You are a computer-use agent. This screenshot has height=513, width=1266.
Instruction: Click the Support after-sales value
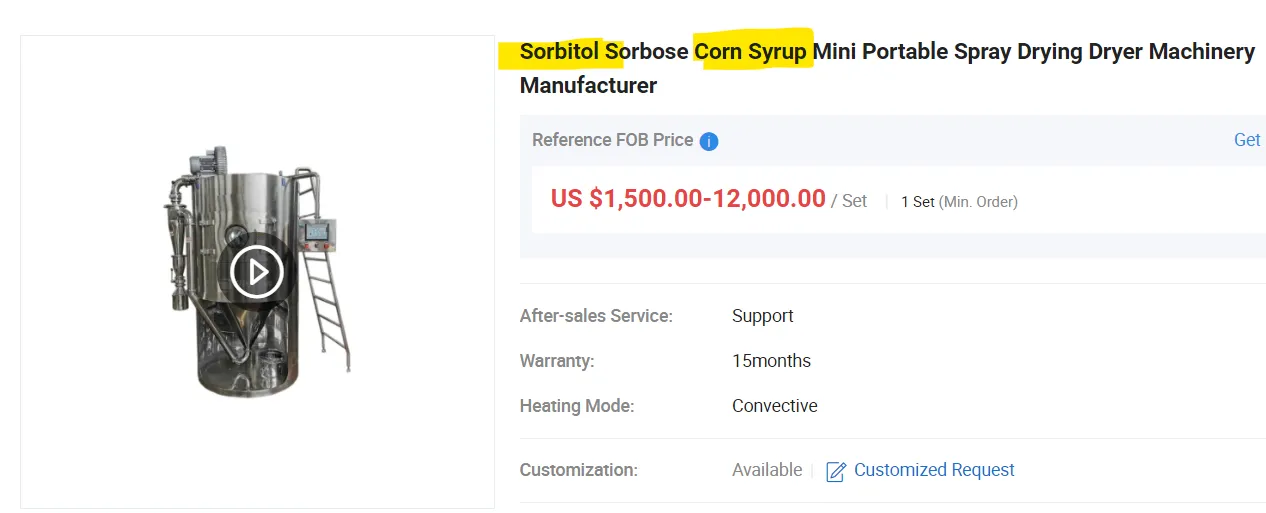point(762,316)
